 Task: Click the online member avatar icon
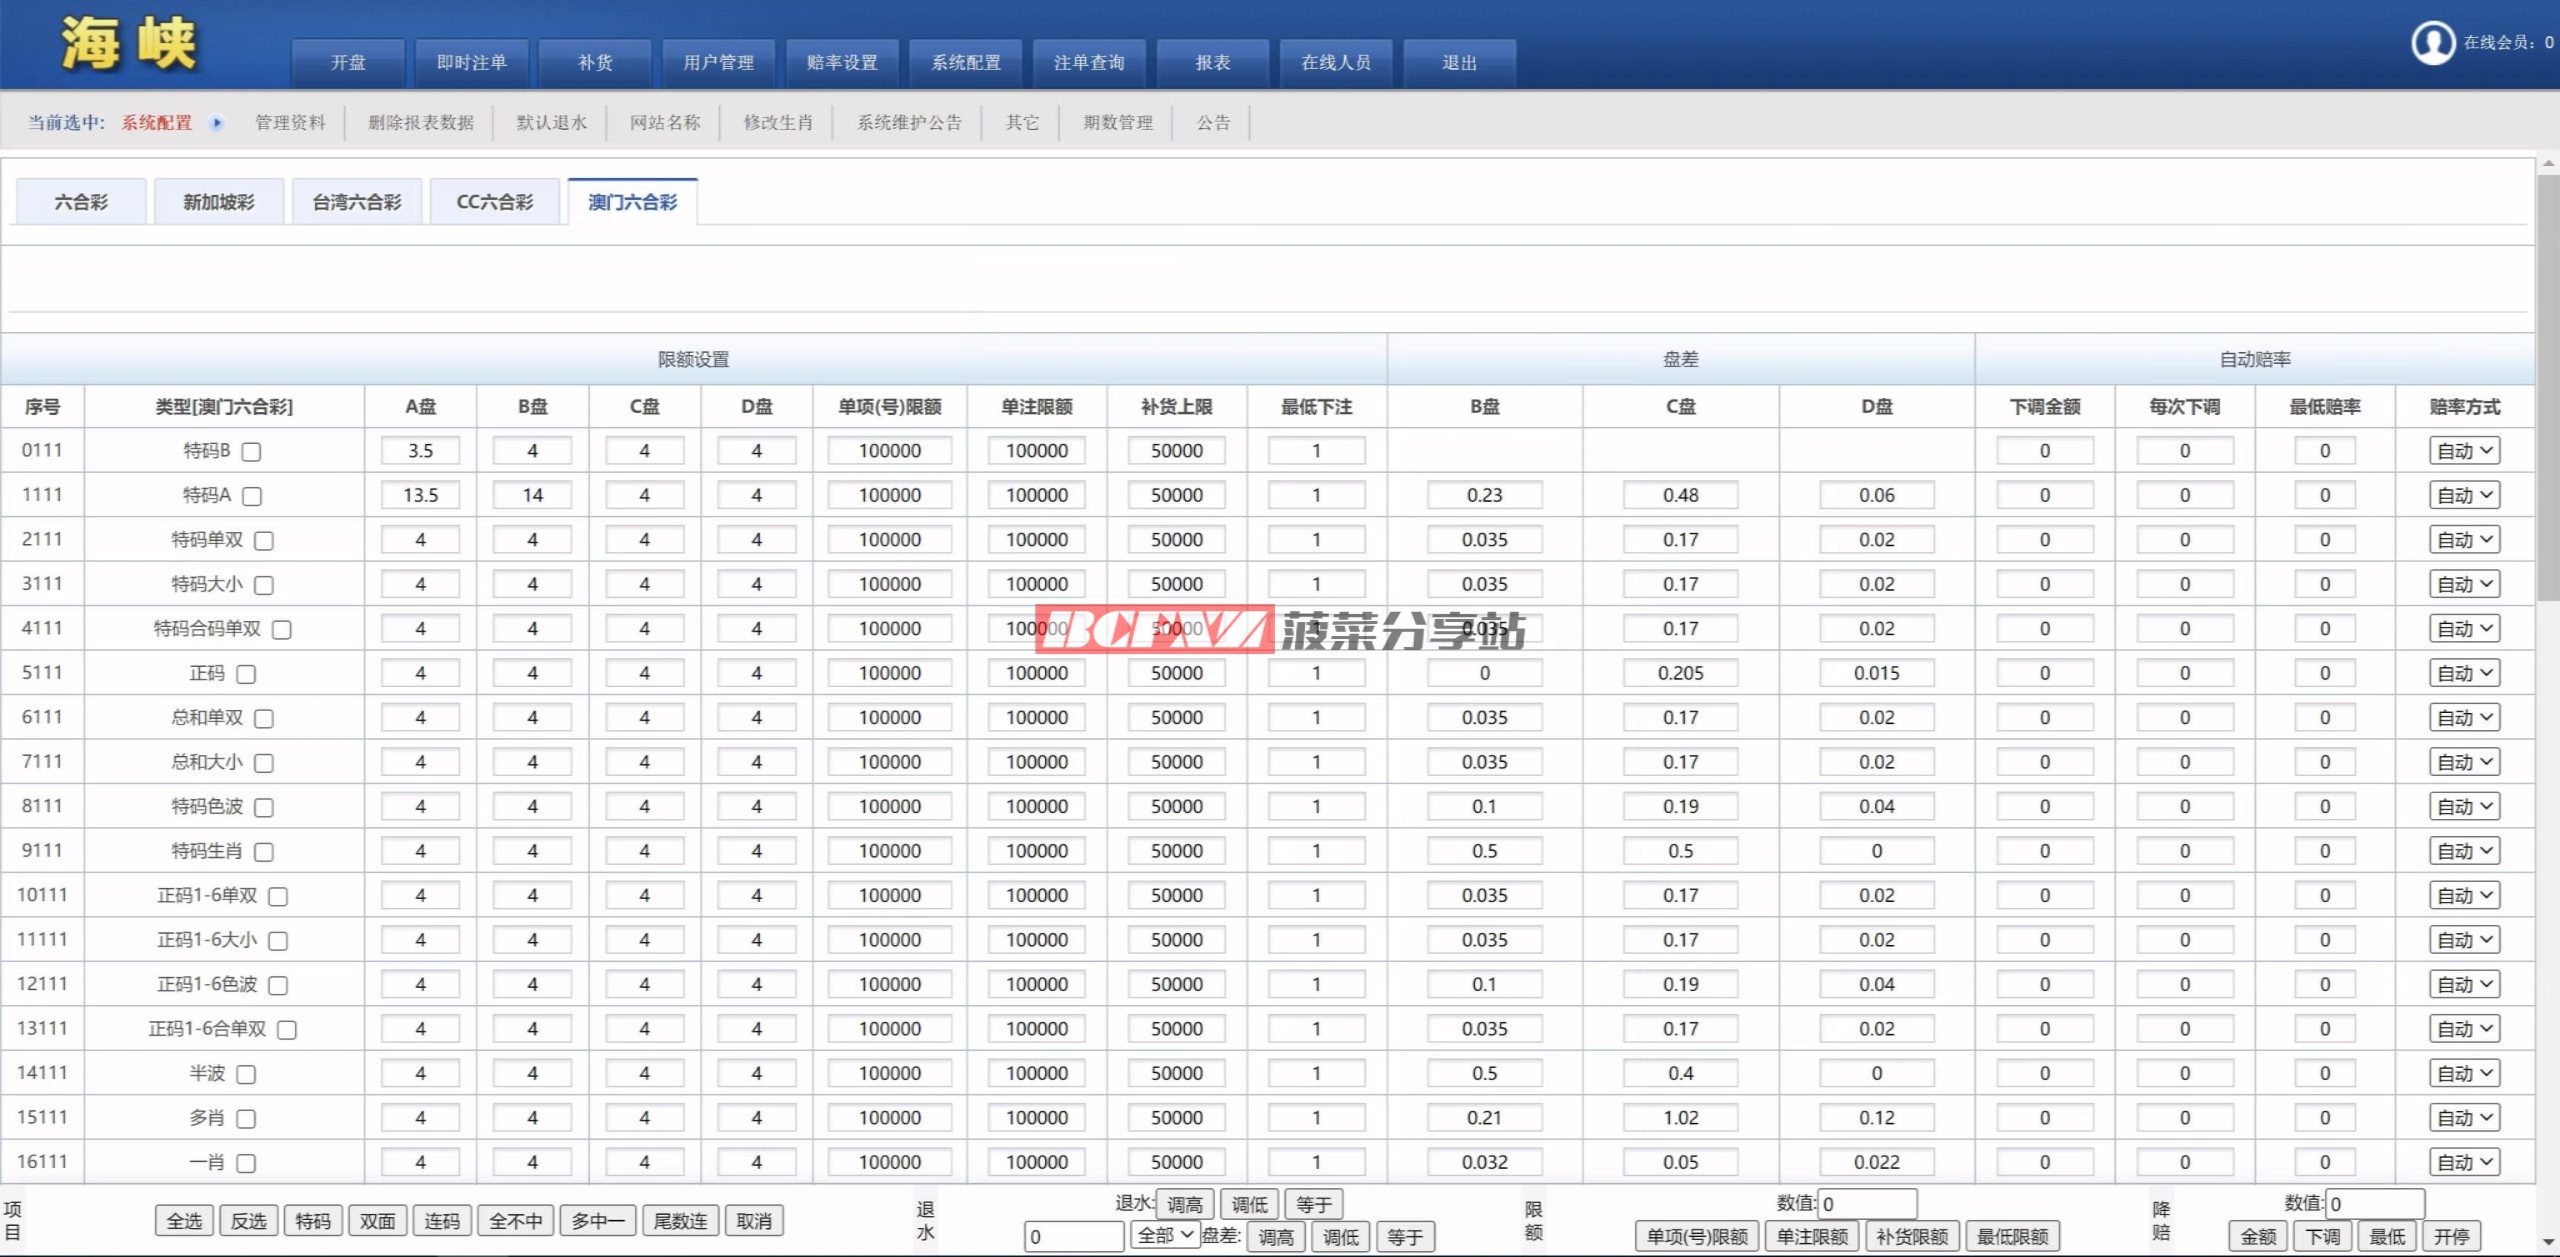point(2432,43)
